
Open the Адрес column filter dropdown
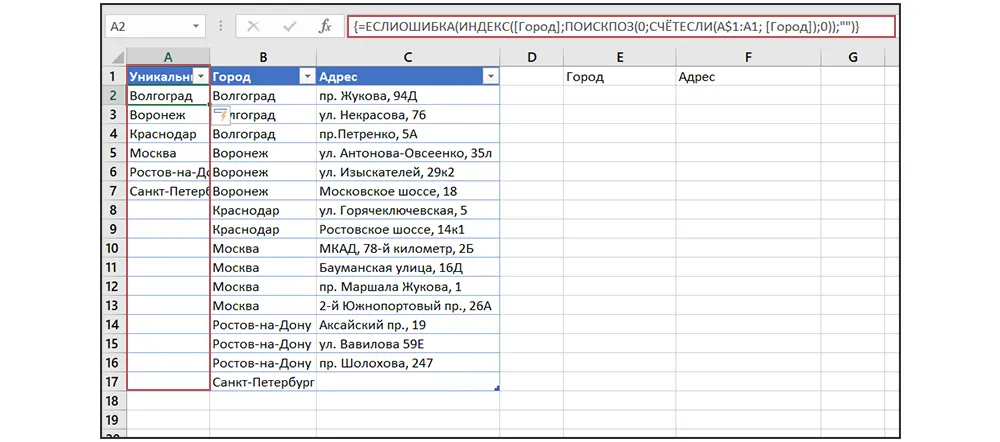click(x=489, y=77)
